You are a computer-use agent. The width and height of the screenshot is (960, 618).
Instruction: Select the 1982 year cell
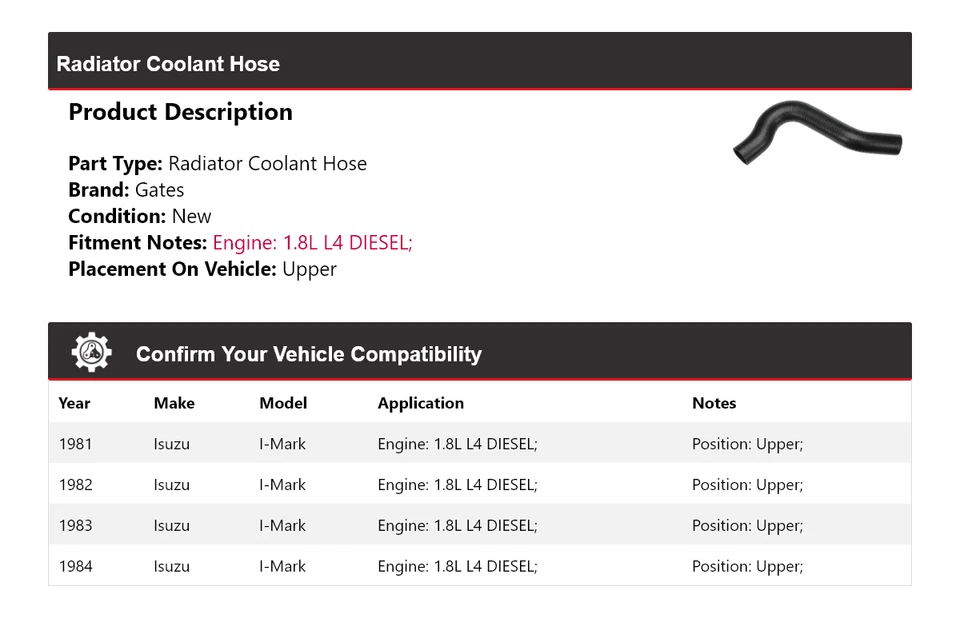point(75,485)
